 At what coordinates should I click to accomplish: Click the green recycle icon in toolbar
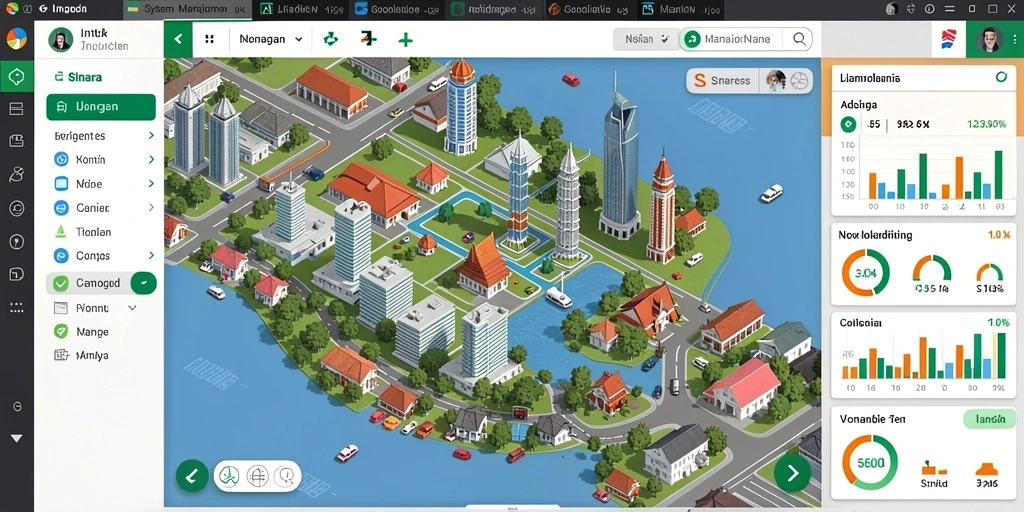pyautogui.click(x=331, y=39)
